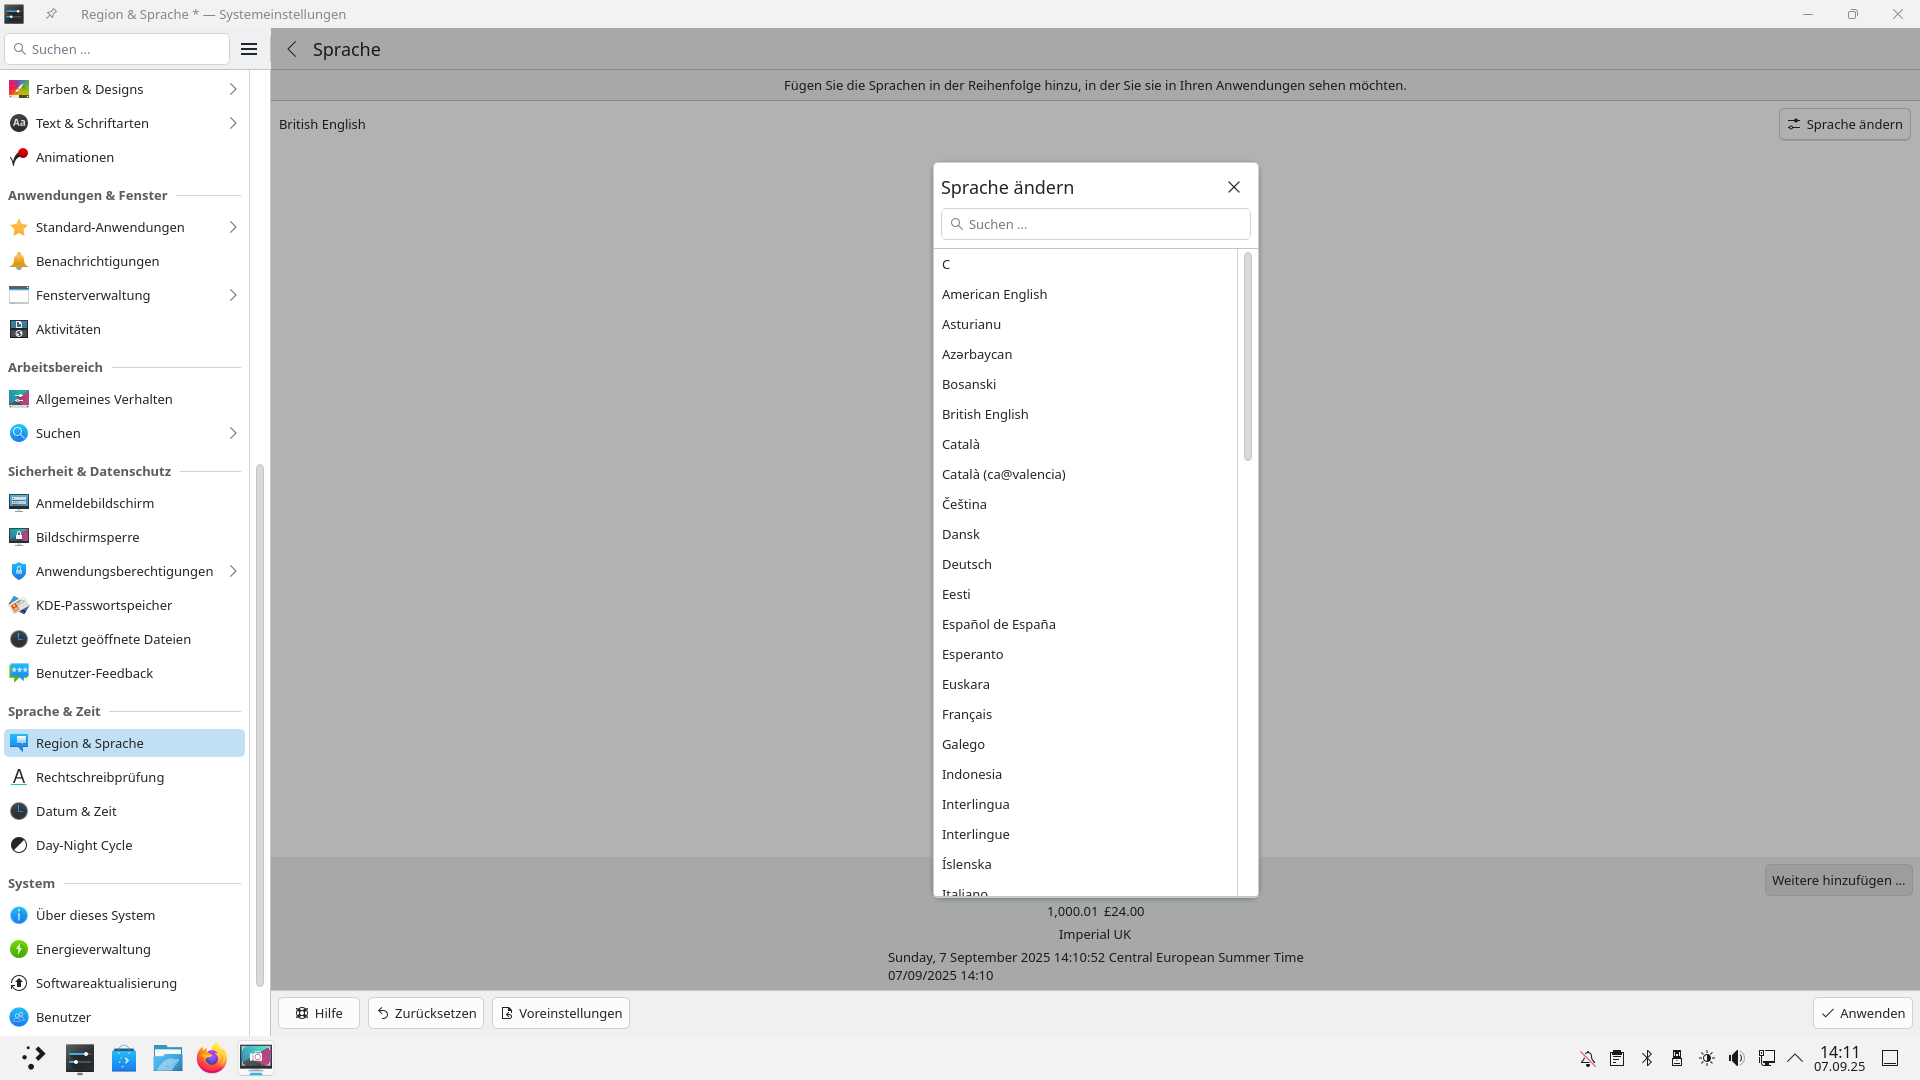Open Benachrichtigungen bell icon

(x=18, y=261)
